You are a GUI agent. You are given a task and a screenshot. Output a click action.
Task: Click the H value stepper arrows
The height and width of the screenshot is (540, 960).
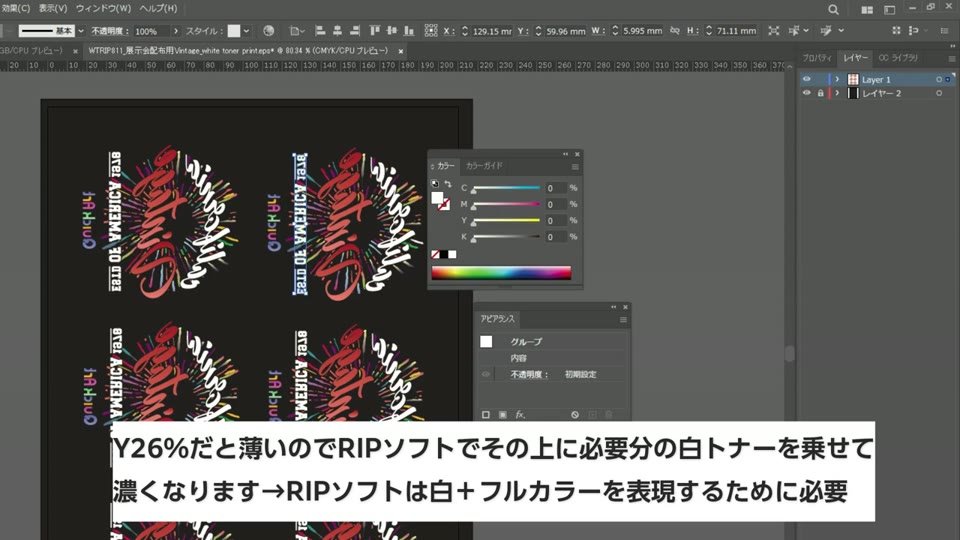[x=709, y=31]
